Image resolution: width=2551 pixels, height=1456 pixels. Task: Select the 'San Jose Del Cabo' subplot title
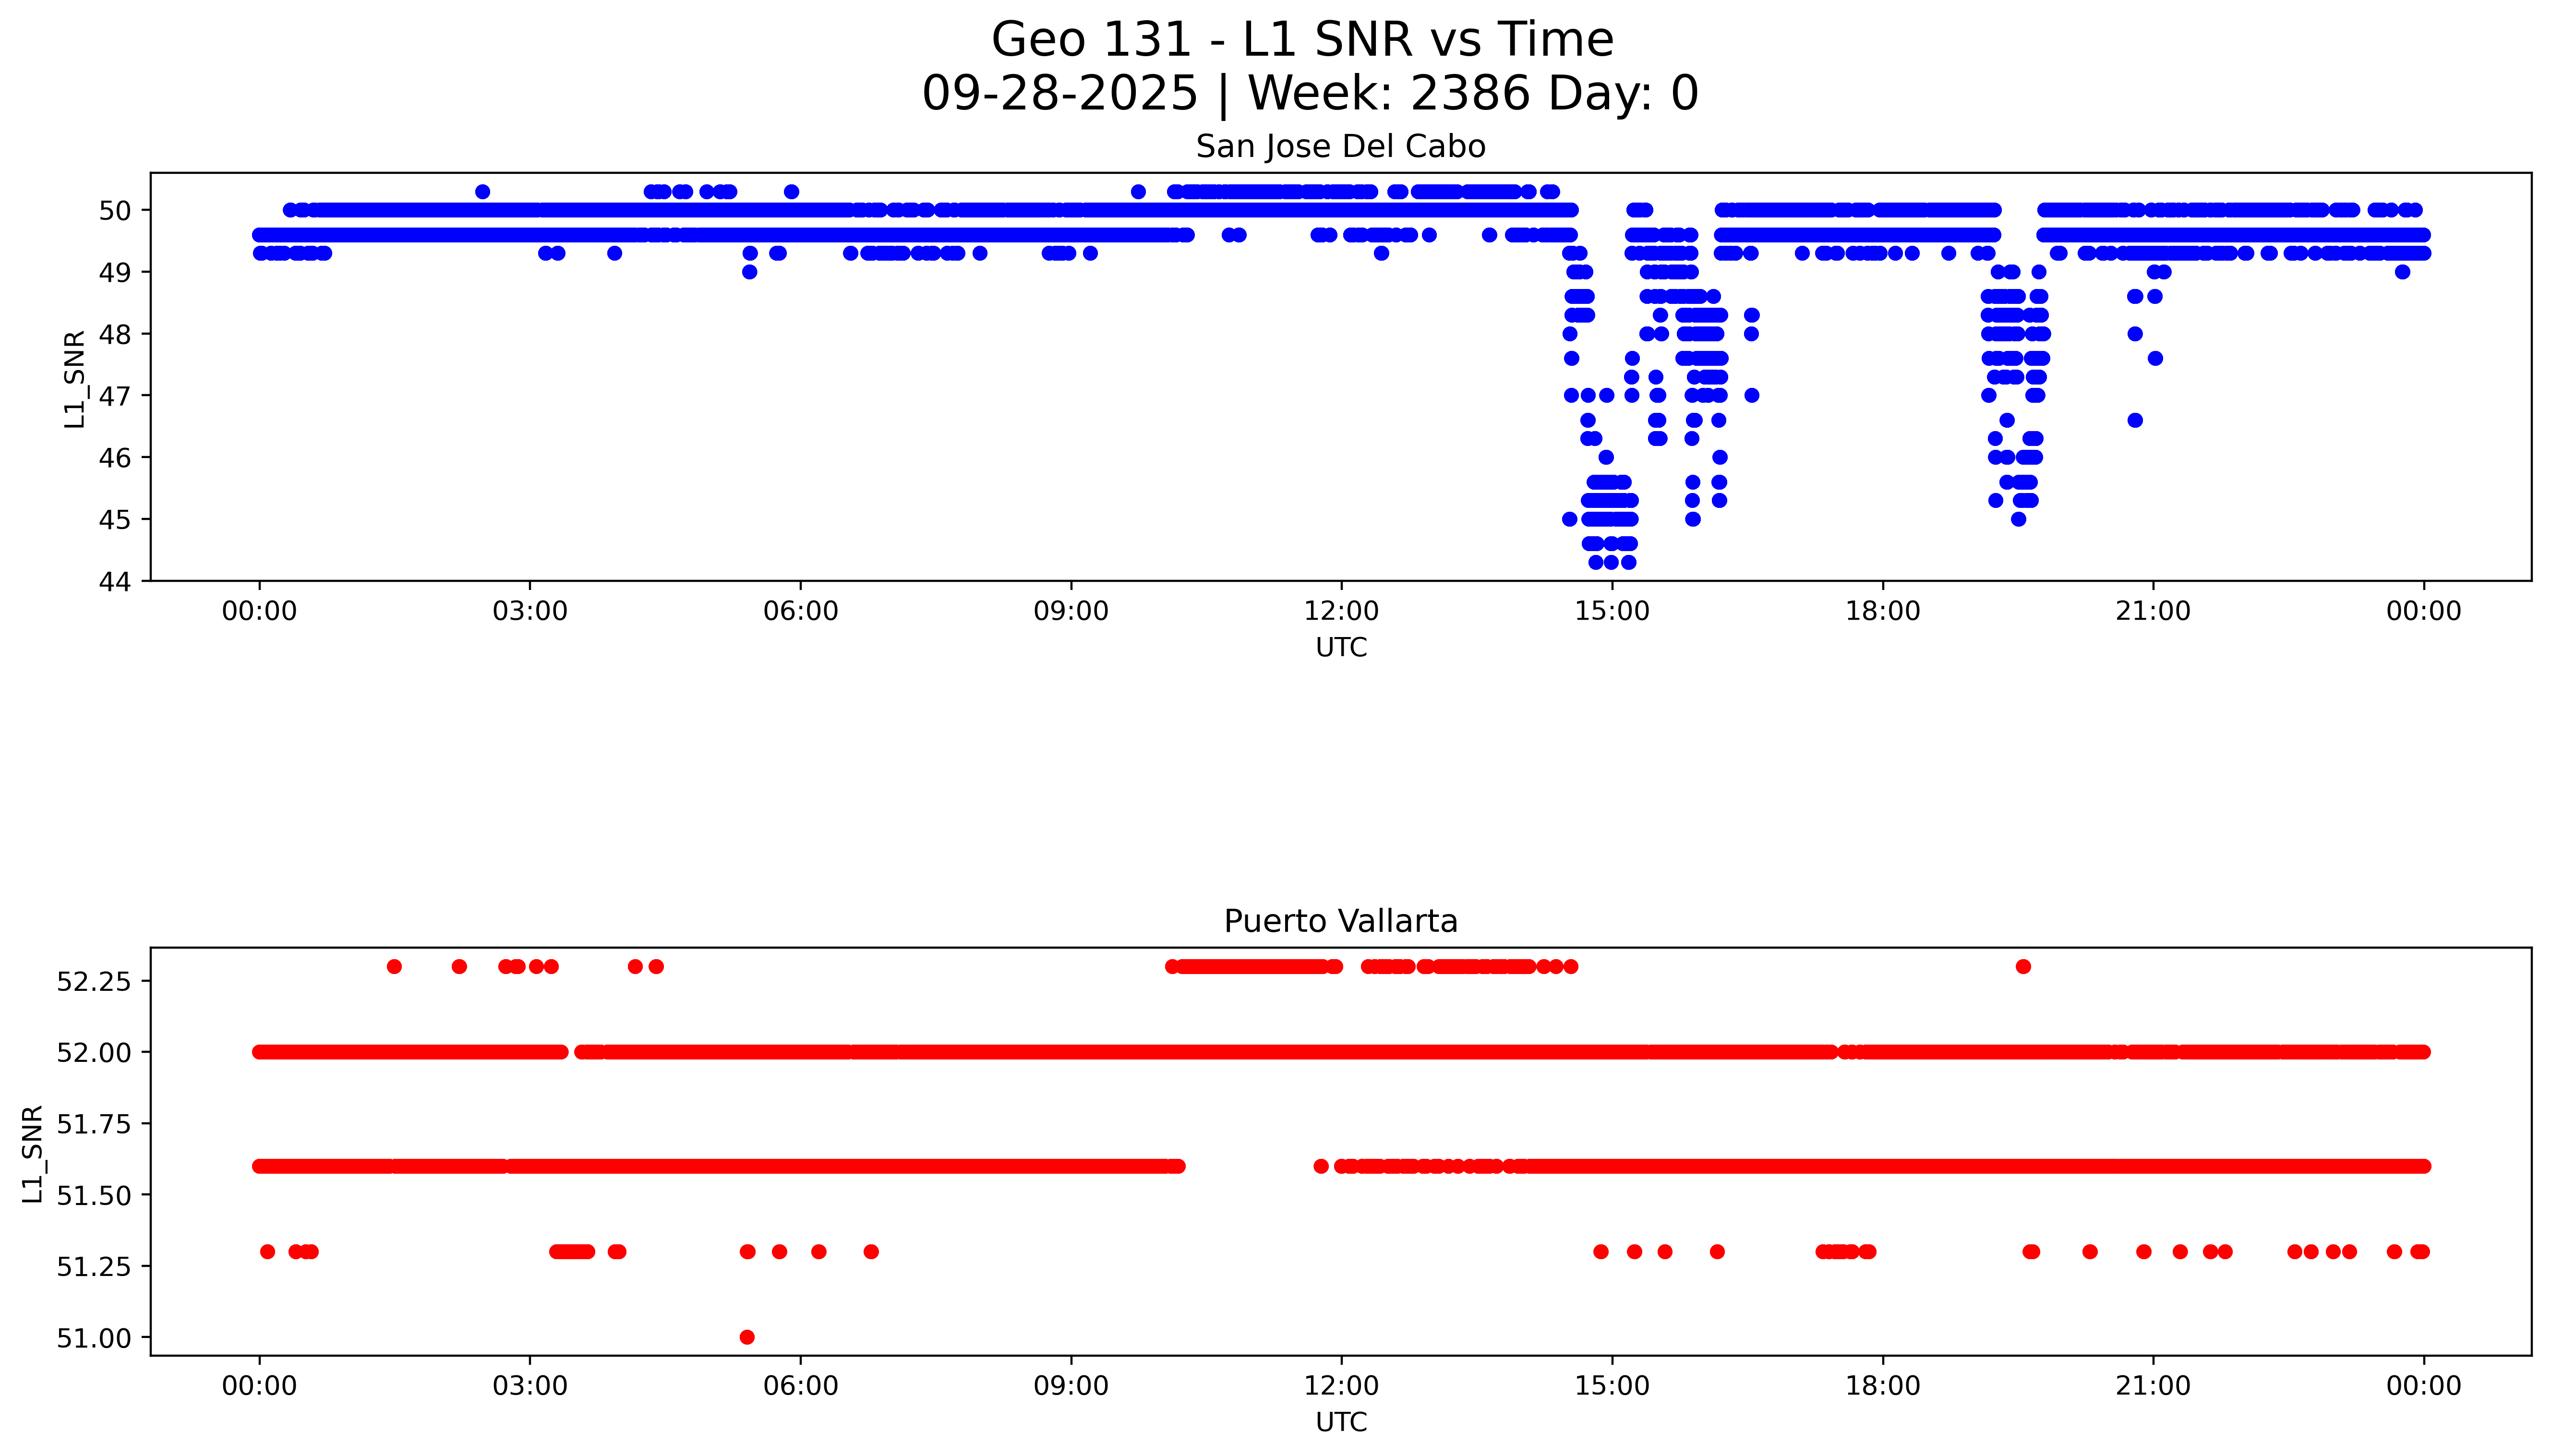pos(1340,147)
